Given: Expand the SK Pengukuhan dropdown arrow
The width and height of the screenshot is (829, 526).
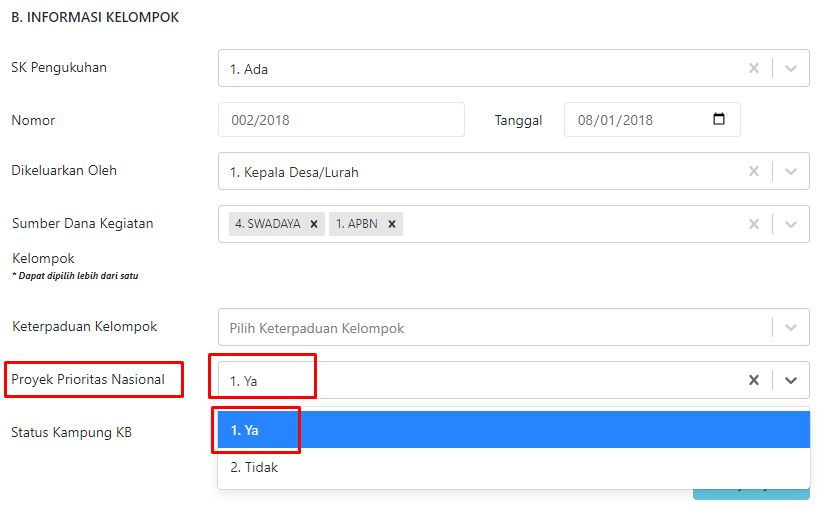Looking at the screenshot, I should [x=791, y=68].
